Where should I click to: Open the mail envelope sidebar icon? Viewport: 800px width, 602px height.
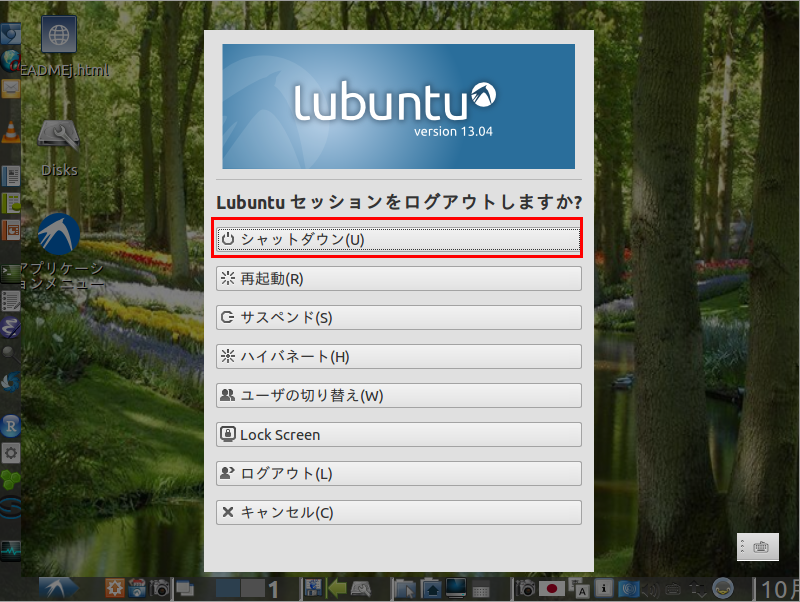(10, 88)
